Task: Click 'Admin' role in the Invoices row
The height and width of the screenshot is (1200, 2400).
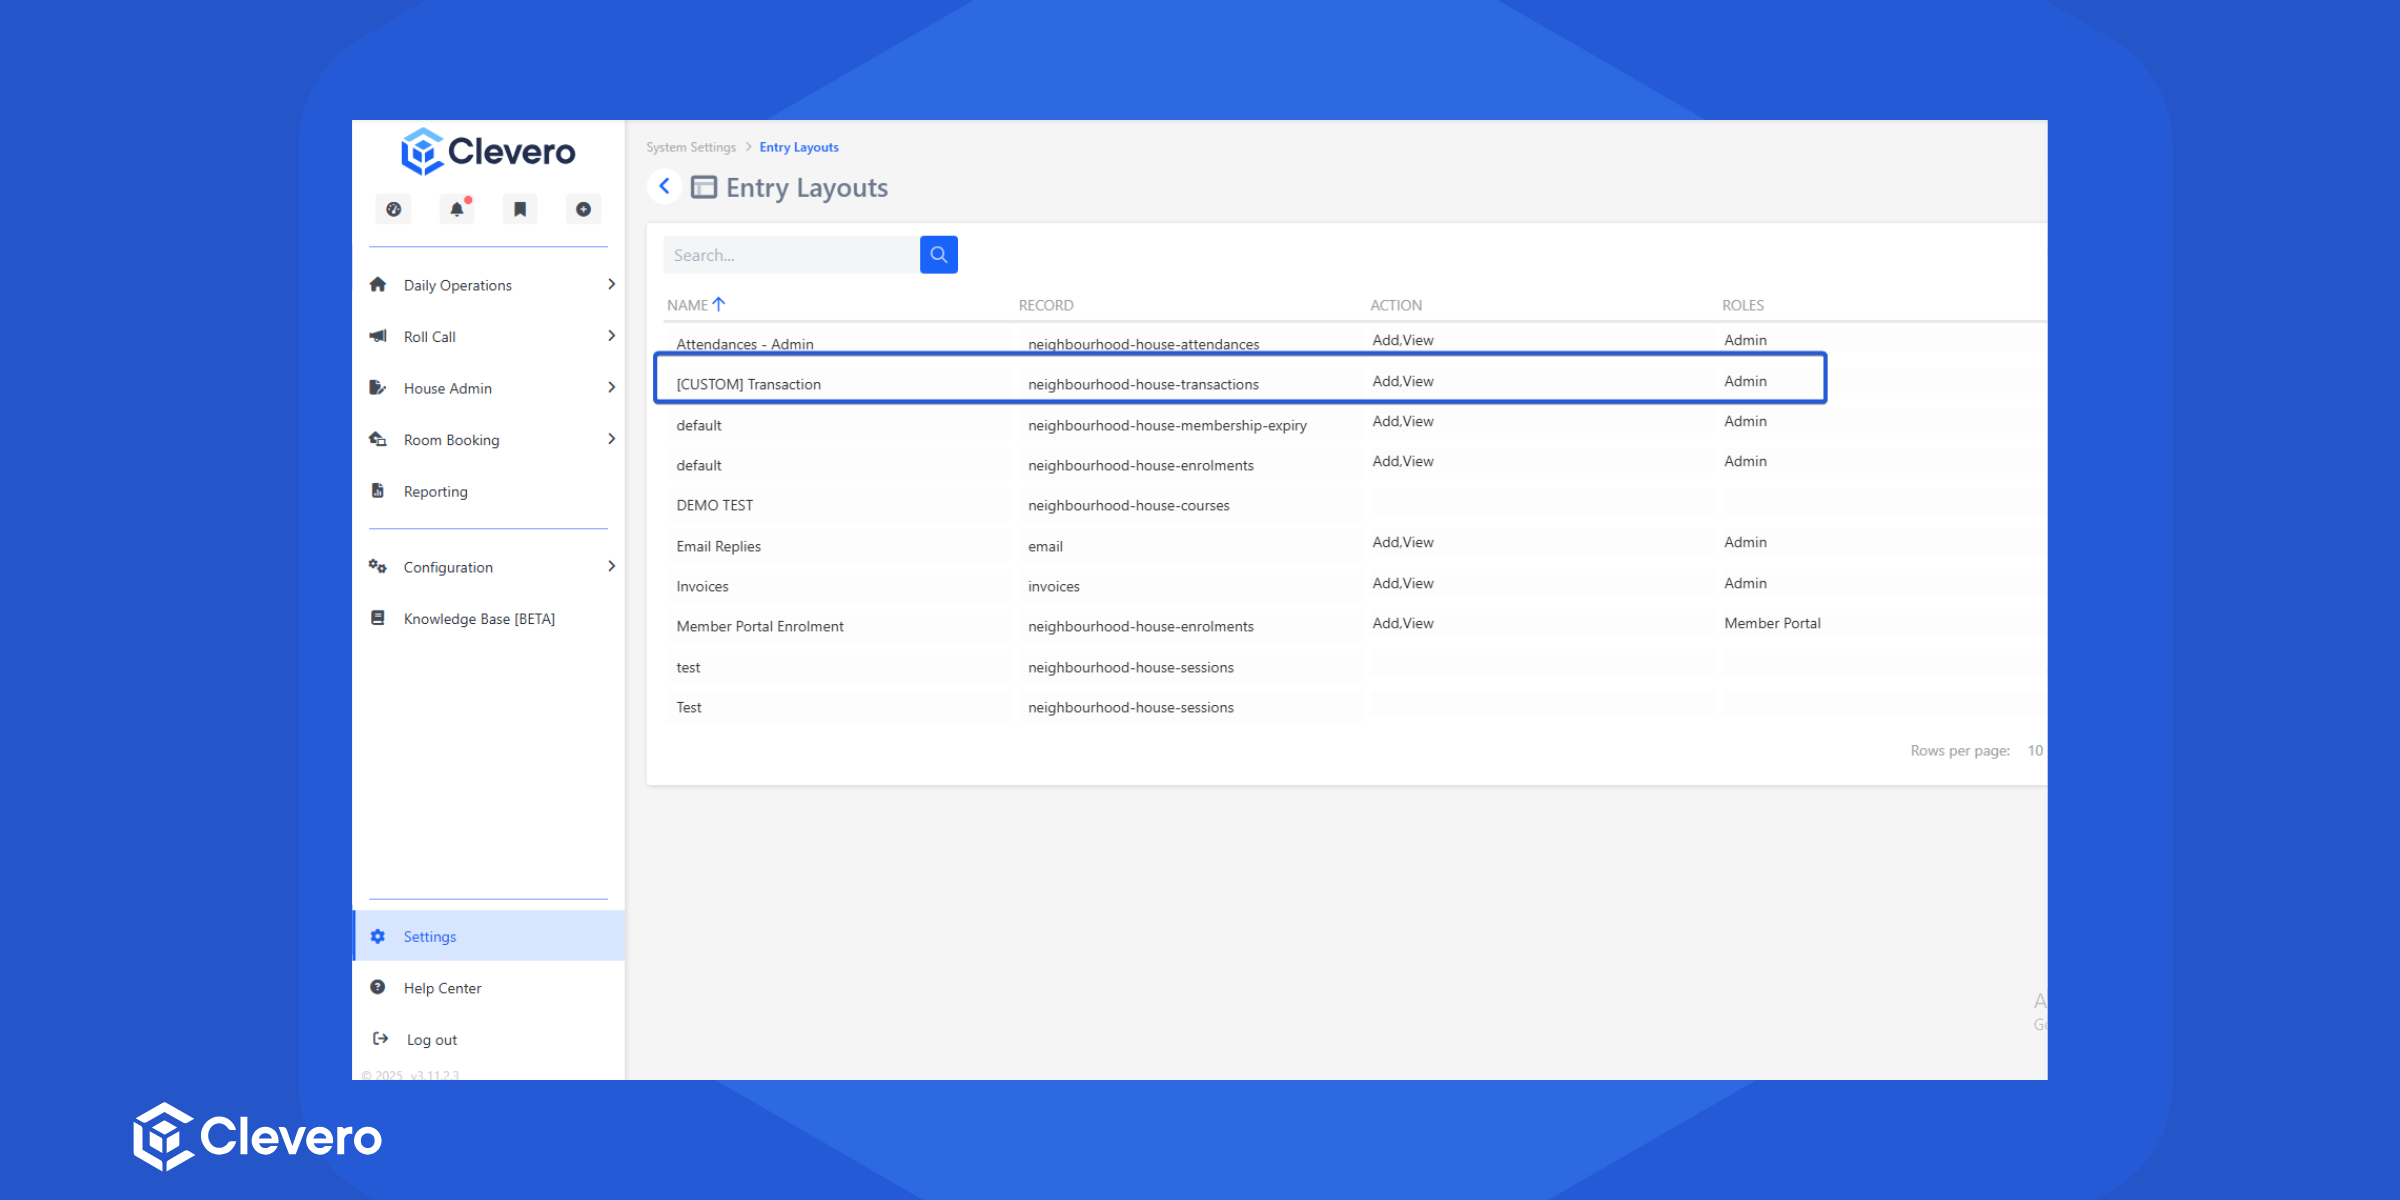Action: click(x=1745, y=583)
